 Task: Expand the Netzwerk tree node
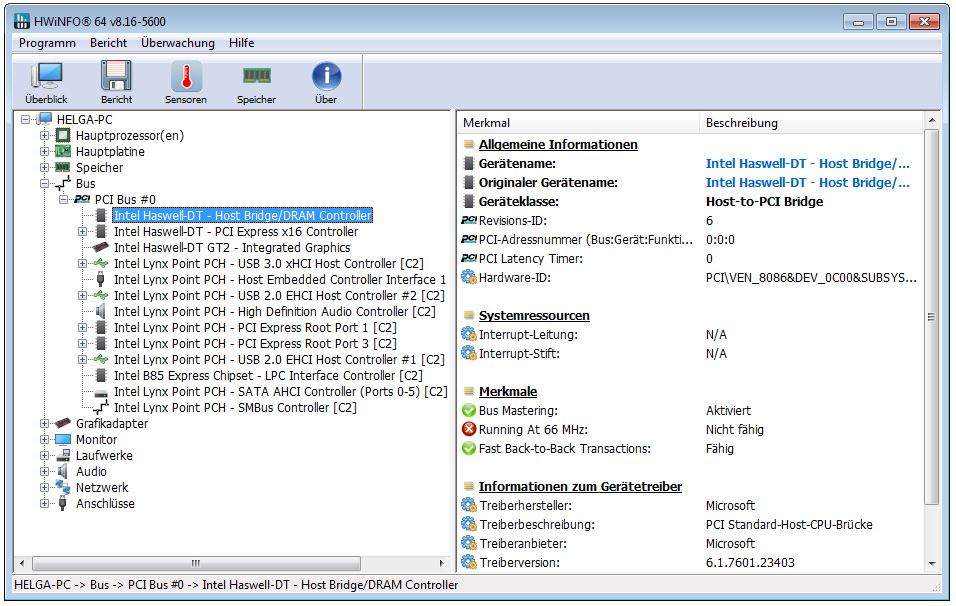click(44, 488)
